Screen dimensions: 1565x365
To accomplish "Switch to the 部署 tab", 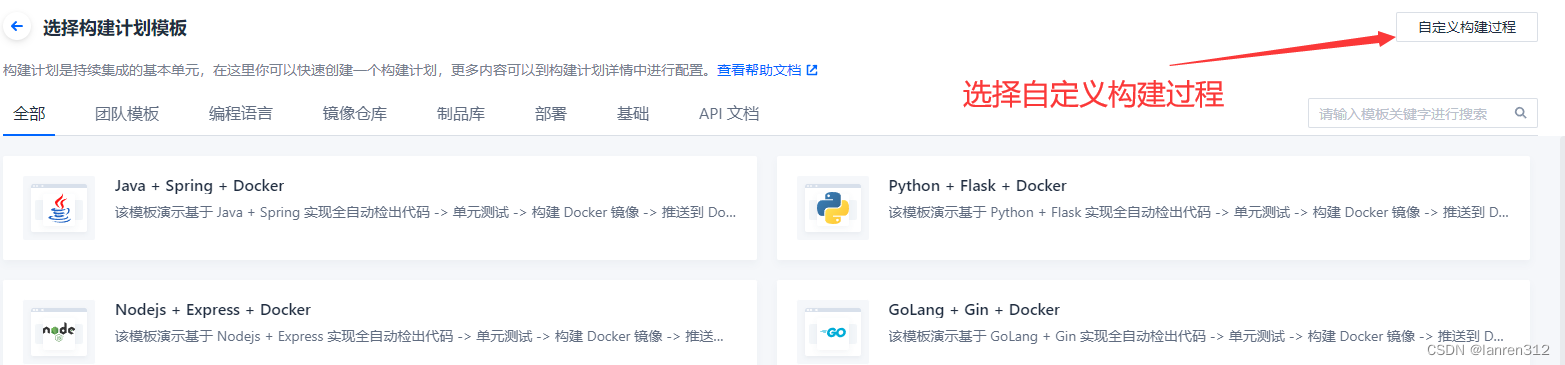I will click(x=551, y=114).
